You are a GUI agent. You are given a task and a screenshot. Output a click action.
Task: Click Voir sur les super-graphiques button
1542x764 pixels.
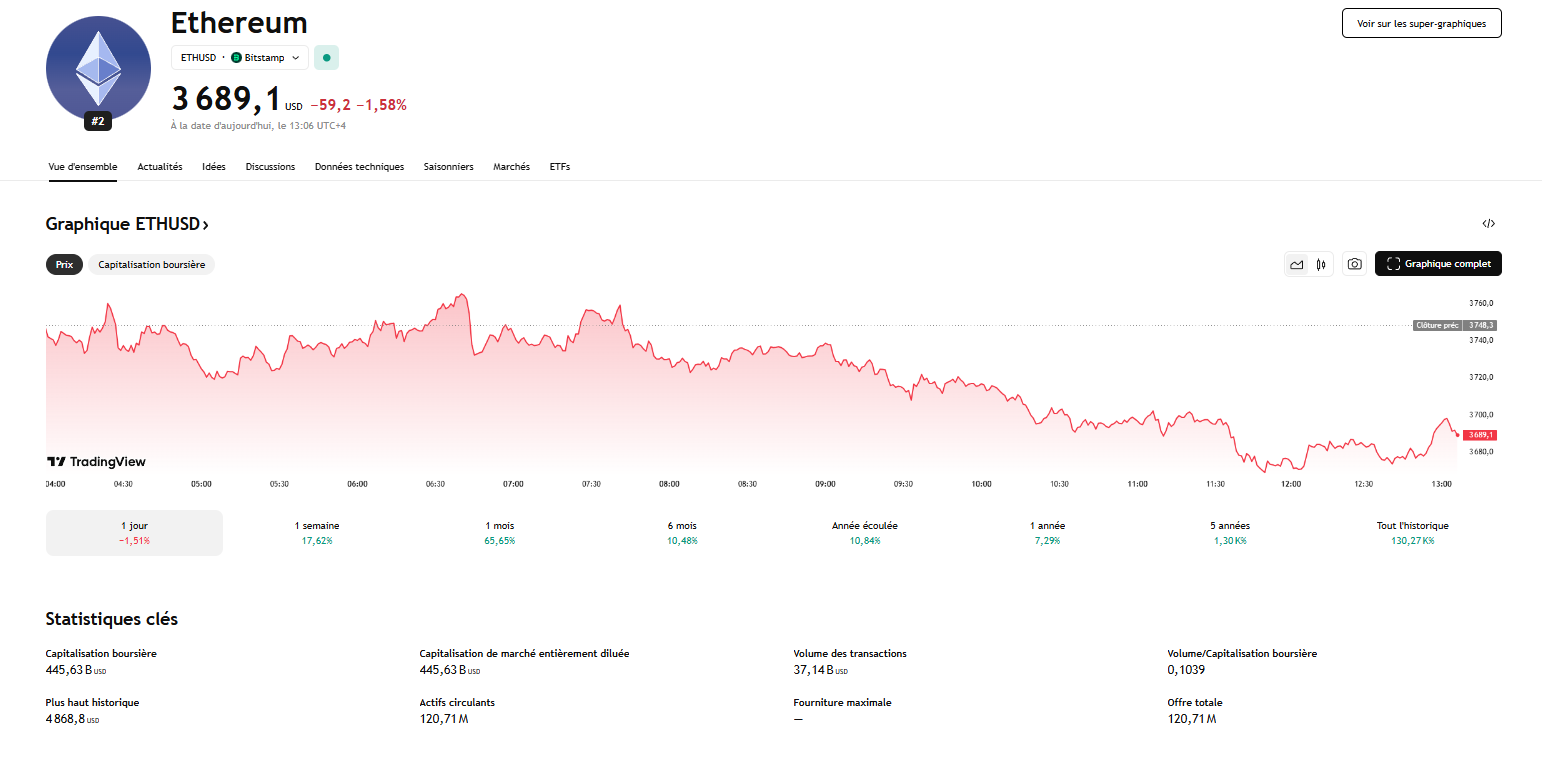[x=1421, y=23]
